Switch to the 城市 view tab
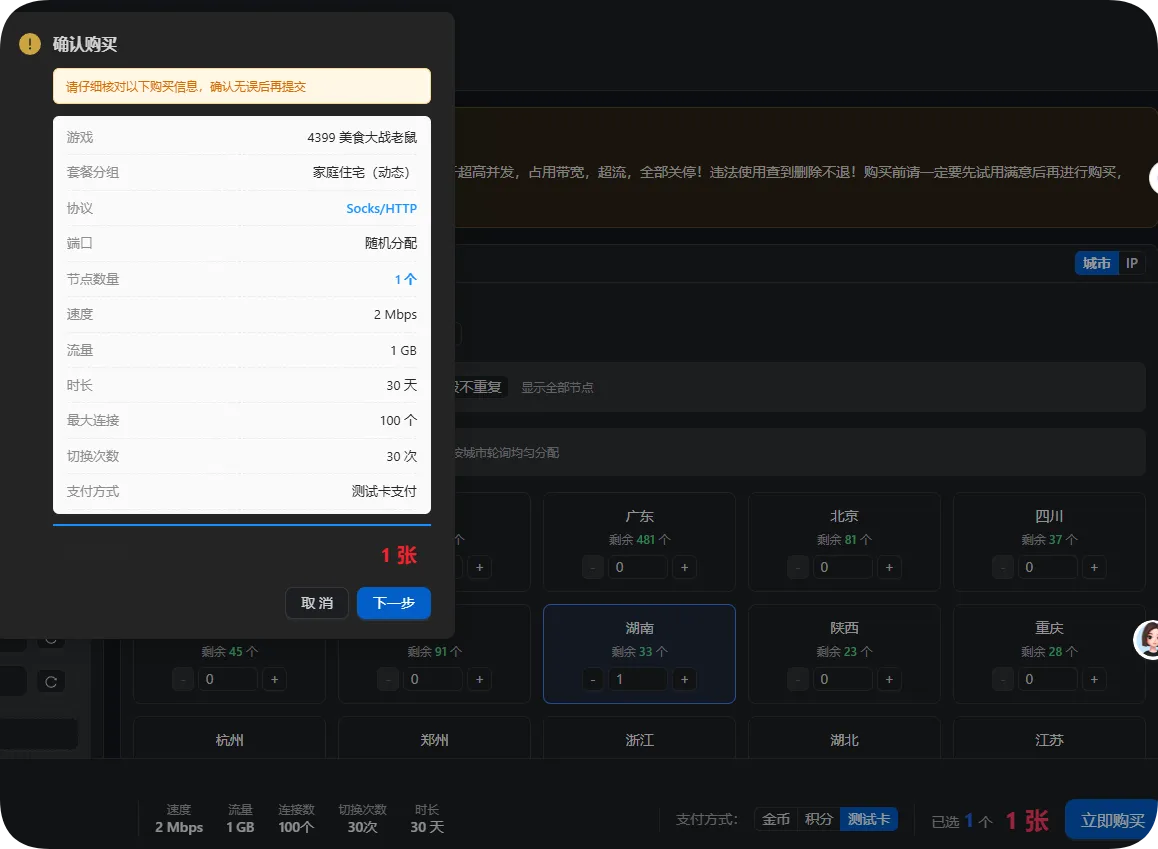The width and height of the screenshot is (1158, 849). [1097, 264]
